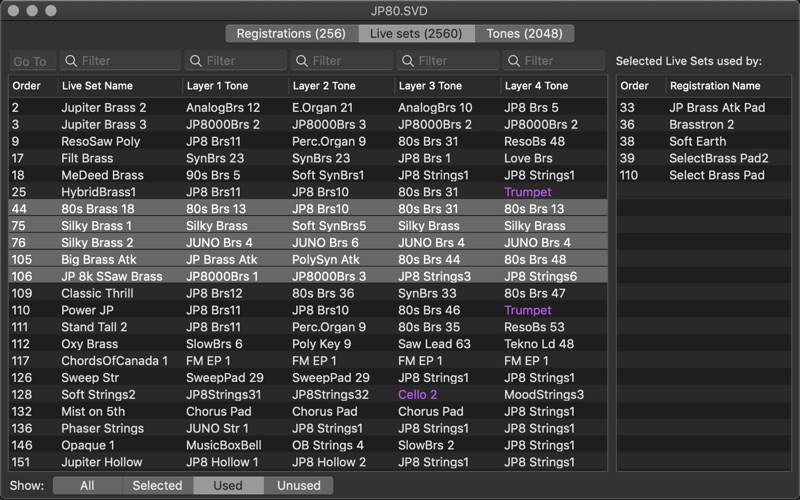
Task: Click the PolySyn Atk tone cell
Action: coord(326,259)
